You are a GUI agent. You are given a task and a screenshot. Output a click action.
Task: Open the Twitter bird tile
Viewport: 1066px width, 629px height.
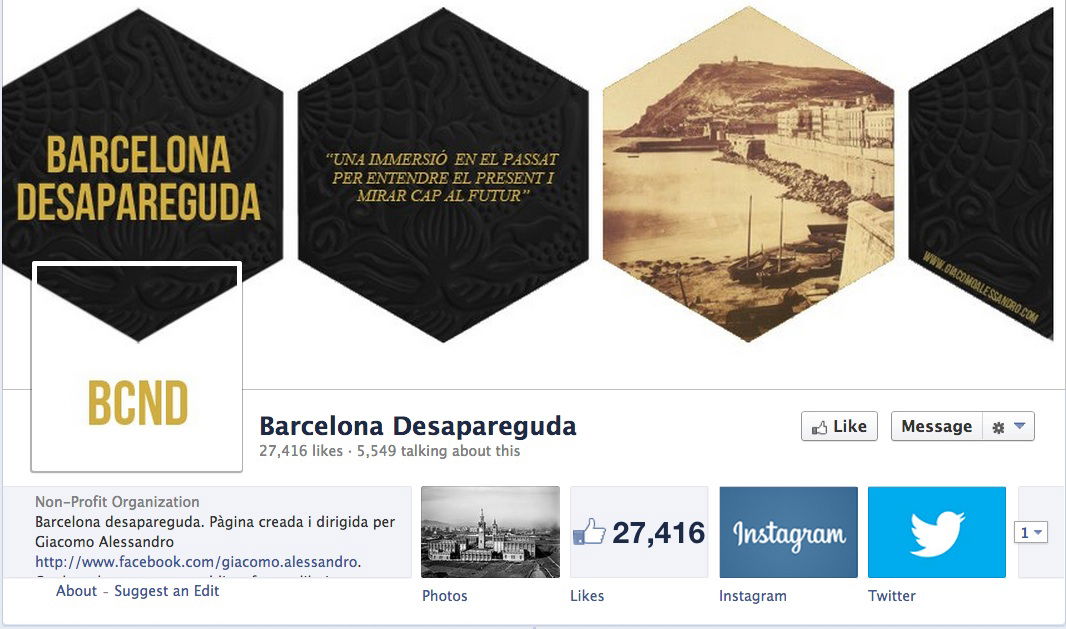click(x=937, y=532)
